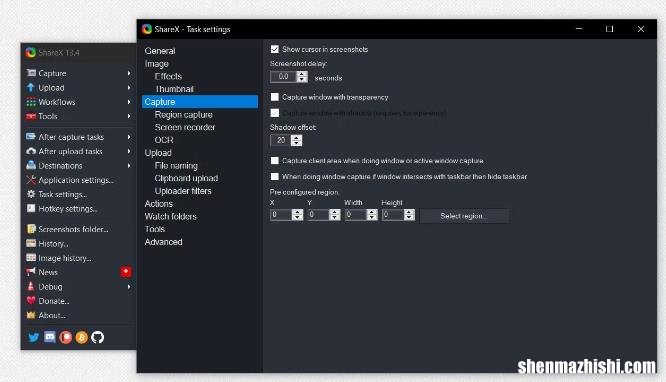Screen dimensions: 666x382
Task: Open Uploader filters settings page
Action: pos(183,191)
